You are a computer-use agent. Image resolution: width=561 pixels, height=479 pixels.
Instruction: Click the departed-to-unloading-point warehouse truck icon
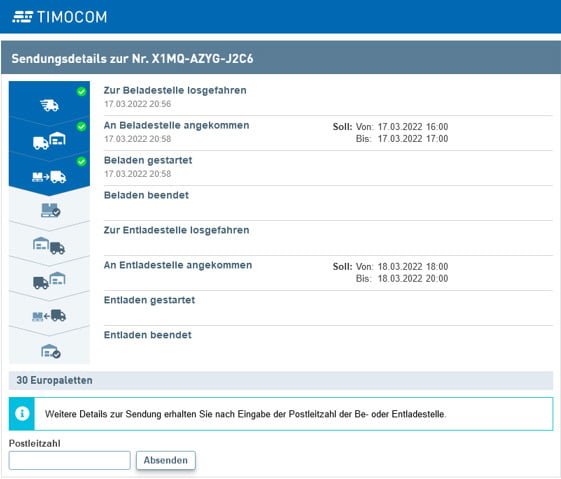49,246
